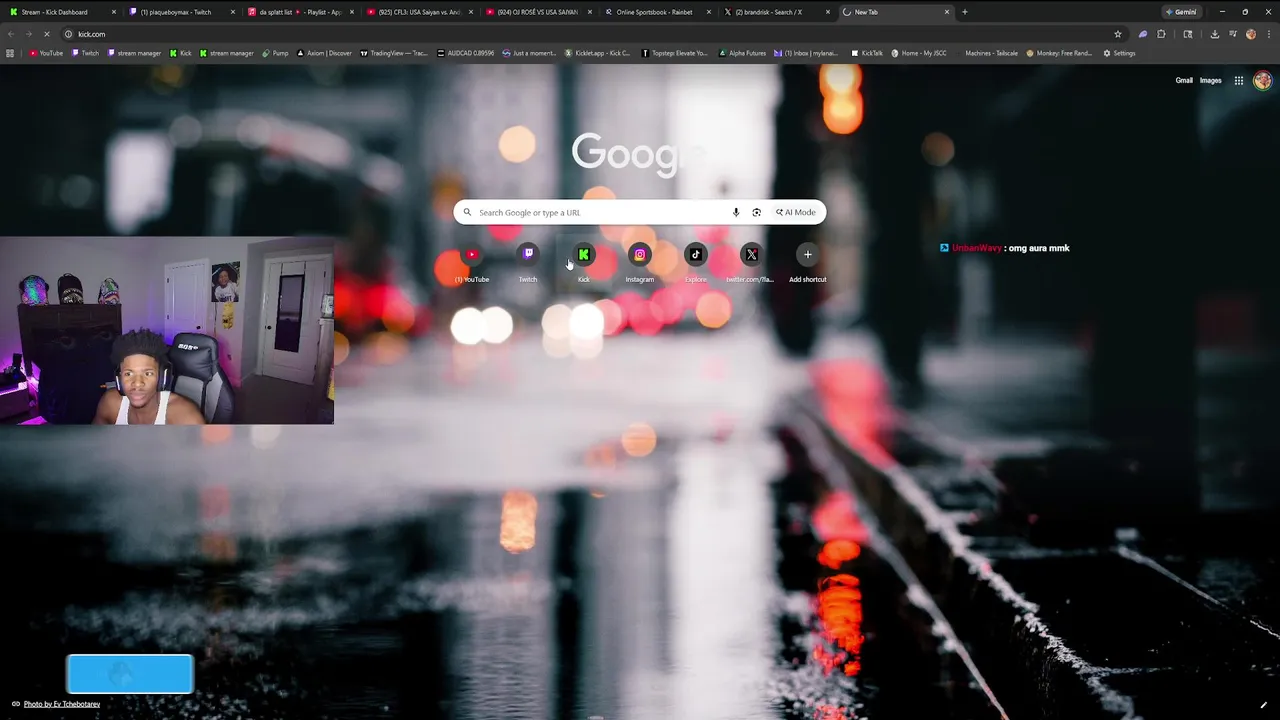This screenshot has height=720, width=1280.
Task: Open Monkey: Free Rand... bookmark
Action: 1058,53
